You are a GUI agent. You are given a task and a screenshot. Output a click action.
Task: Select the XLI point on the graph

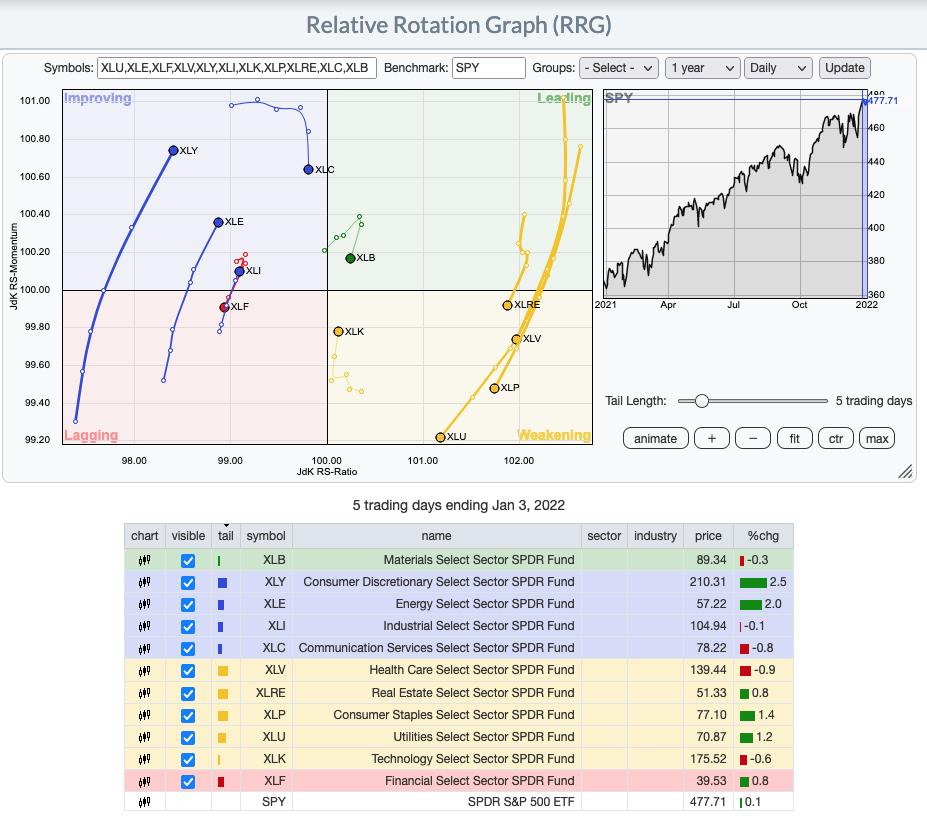[x=239, y=271]
